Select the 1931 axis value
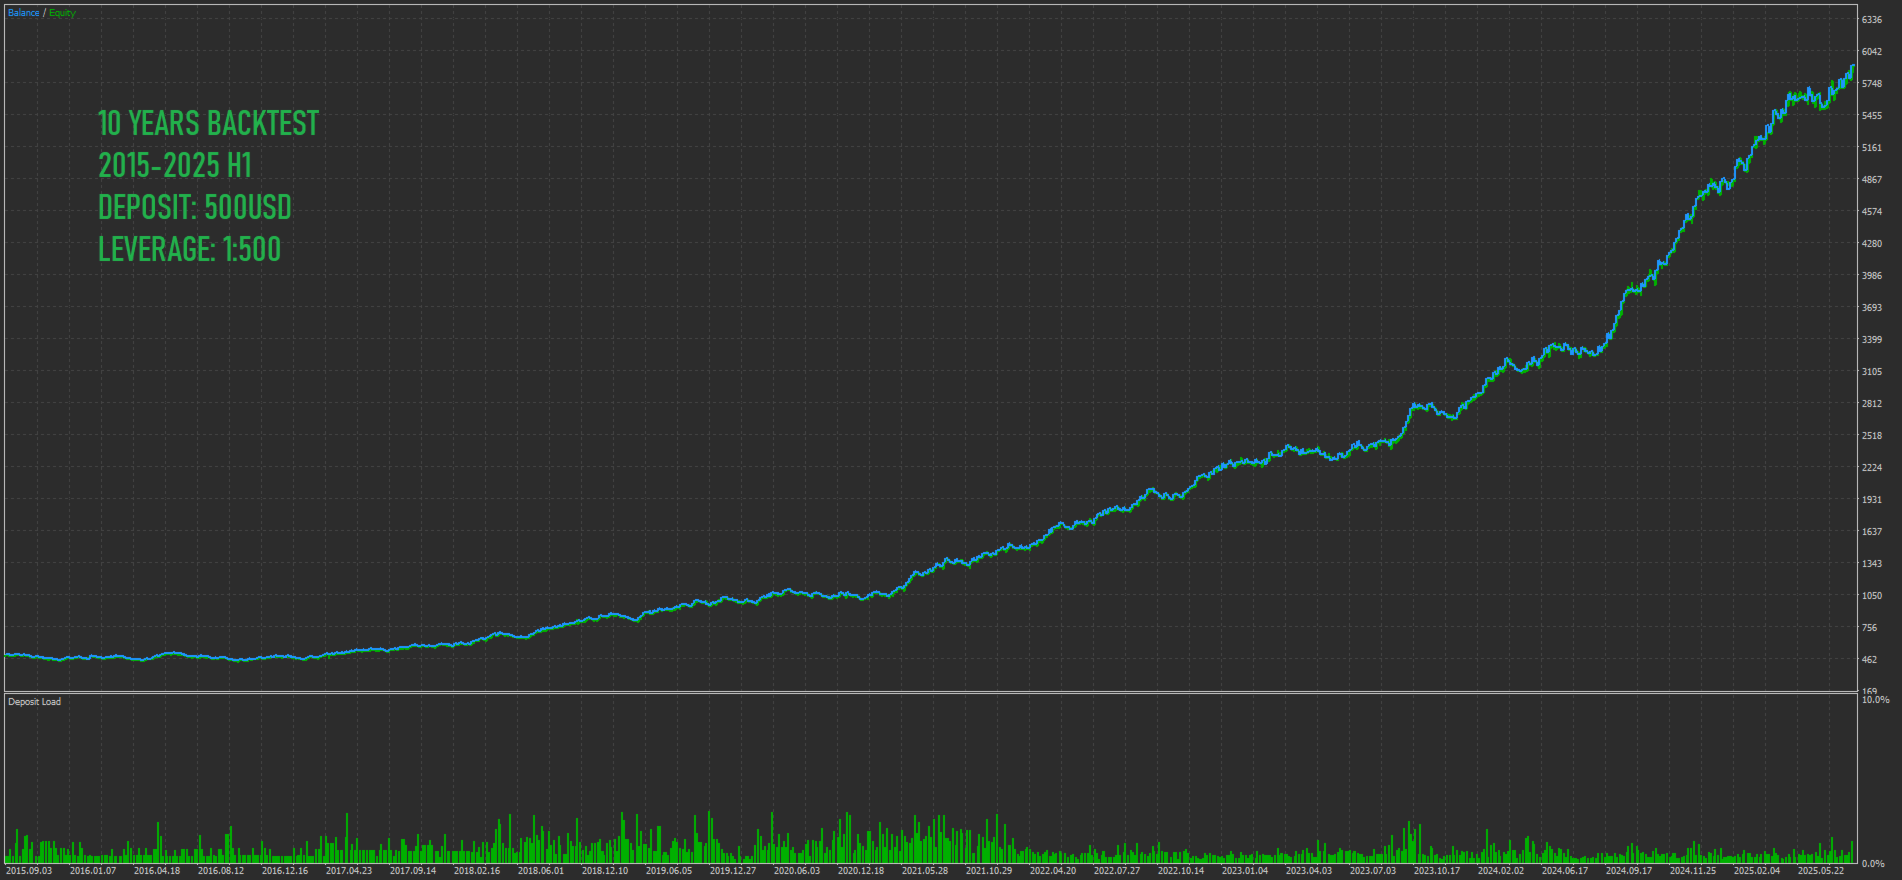 (x=1871, y=500)
